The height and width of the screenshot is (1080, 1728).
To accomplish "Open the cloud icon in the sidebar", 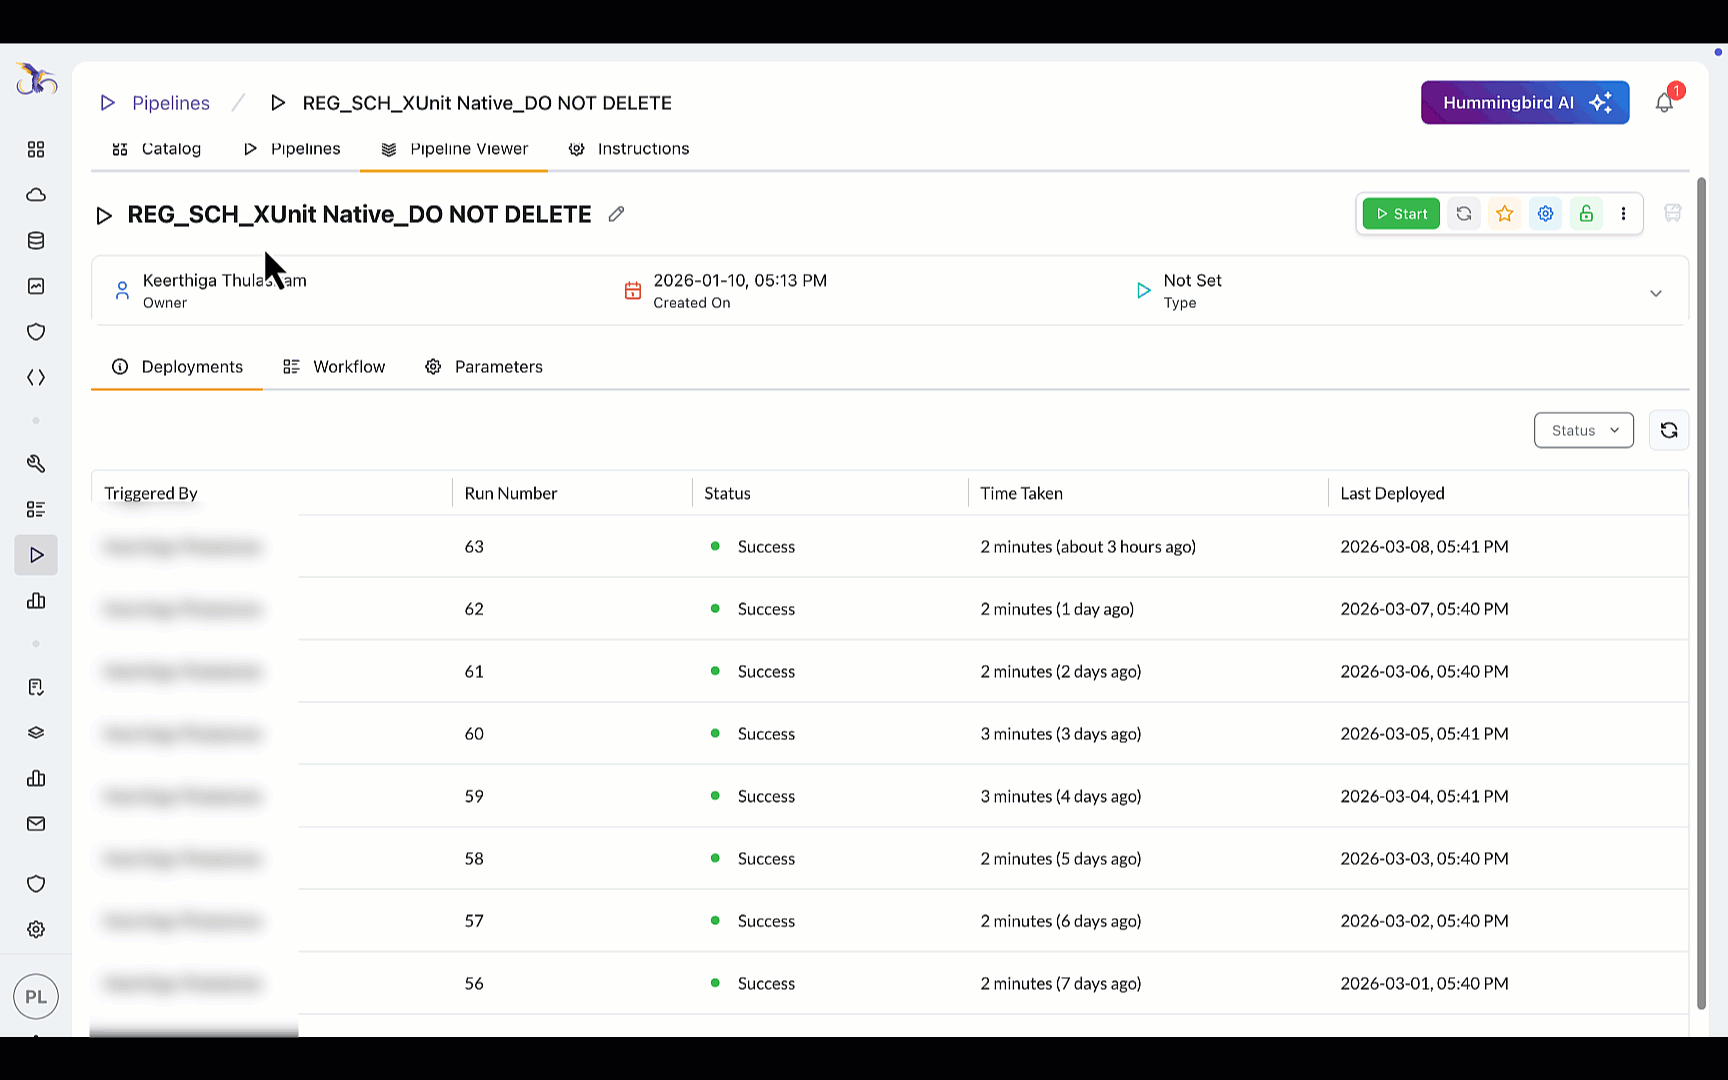I will point(36,195).
